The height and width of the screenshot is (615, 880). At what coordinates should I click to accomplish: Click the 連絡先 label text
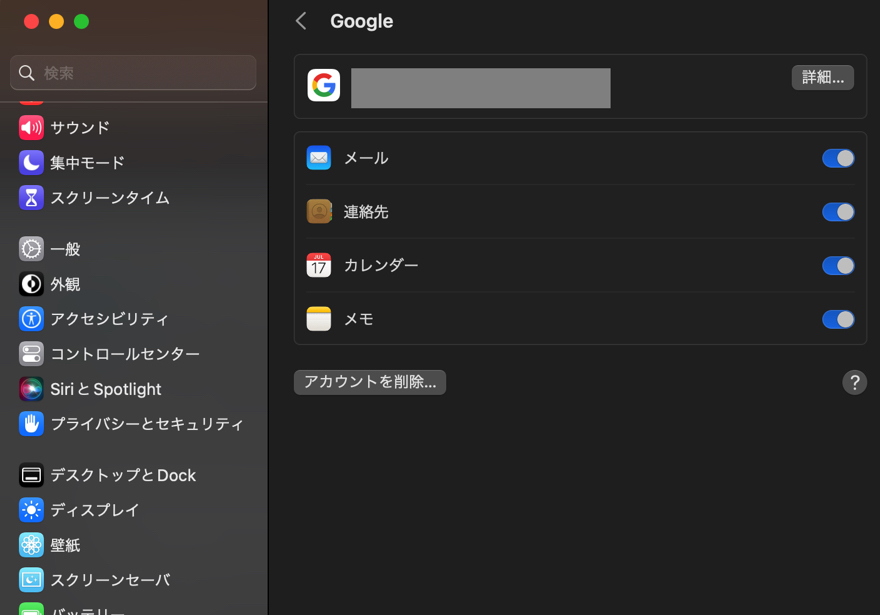pos(366,212)
